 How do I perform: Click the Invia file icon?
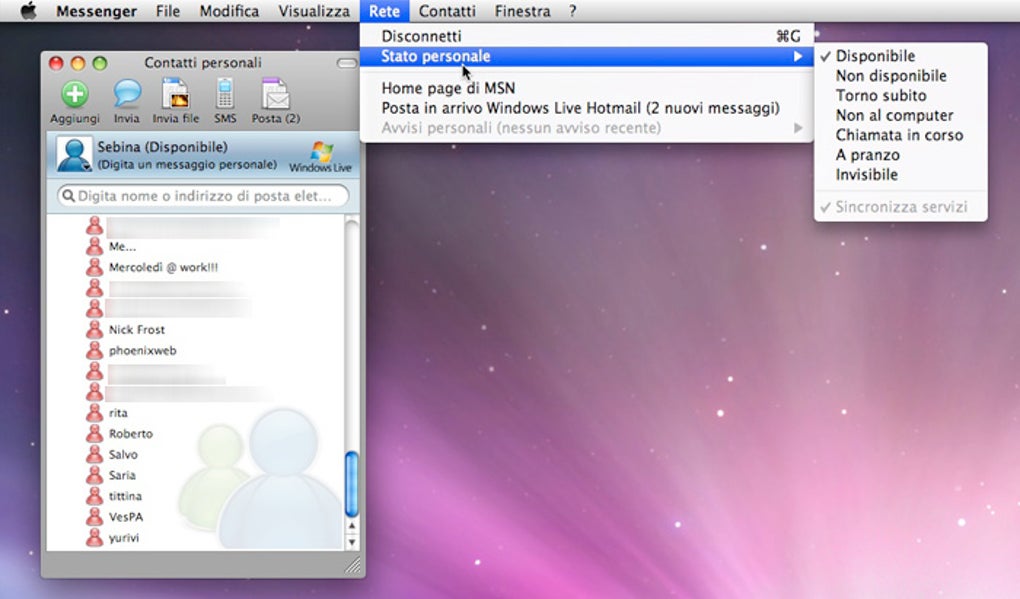pyautogui.click(x=176, y=94)
